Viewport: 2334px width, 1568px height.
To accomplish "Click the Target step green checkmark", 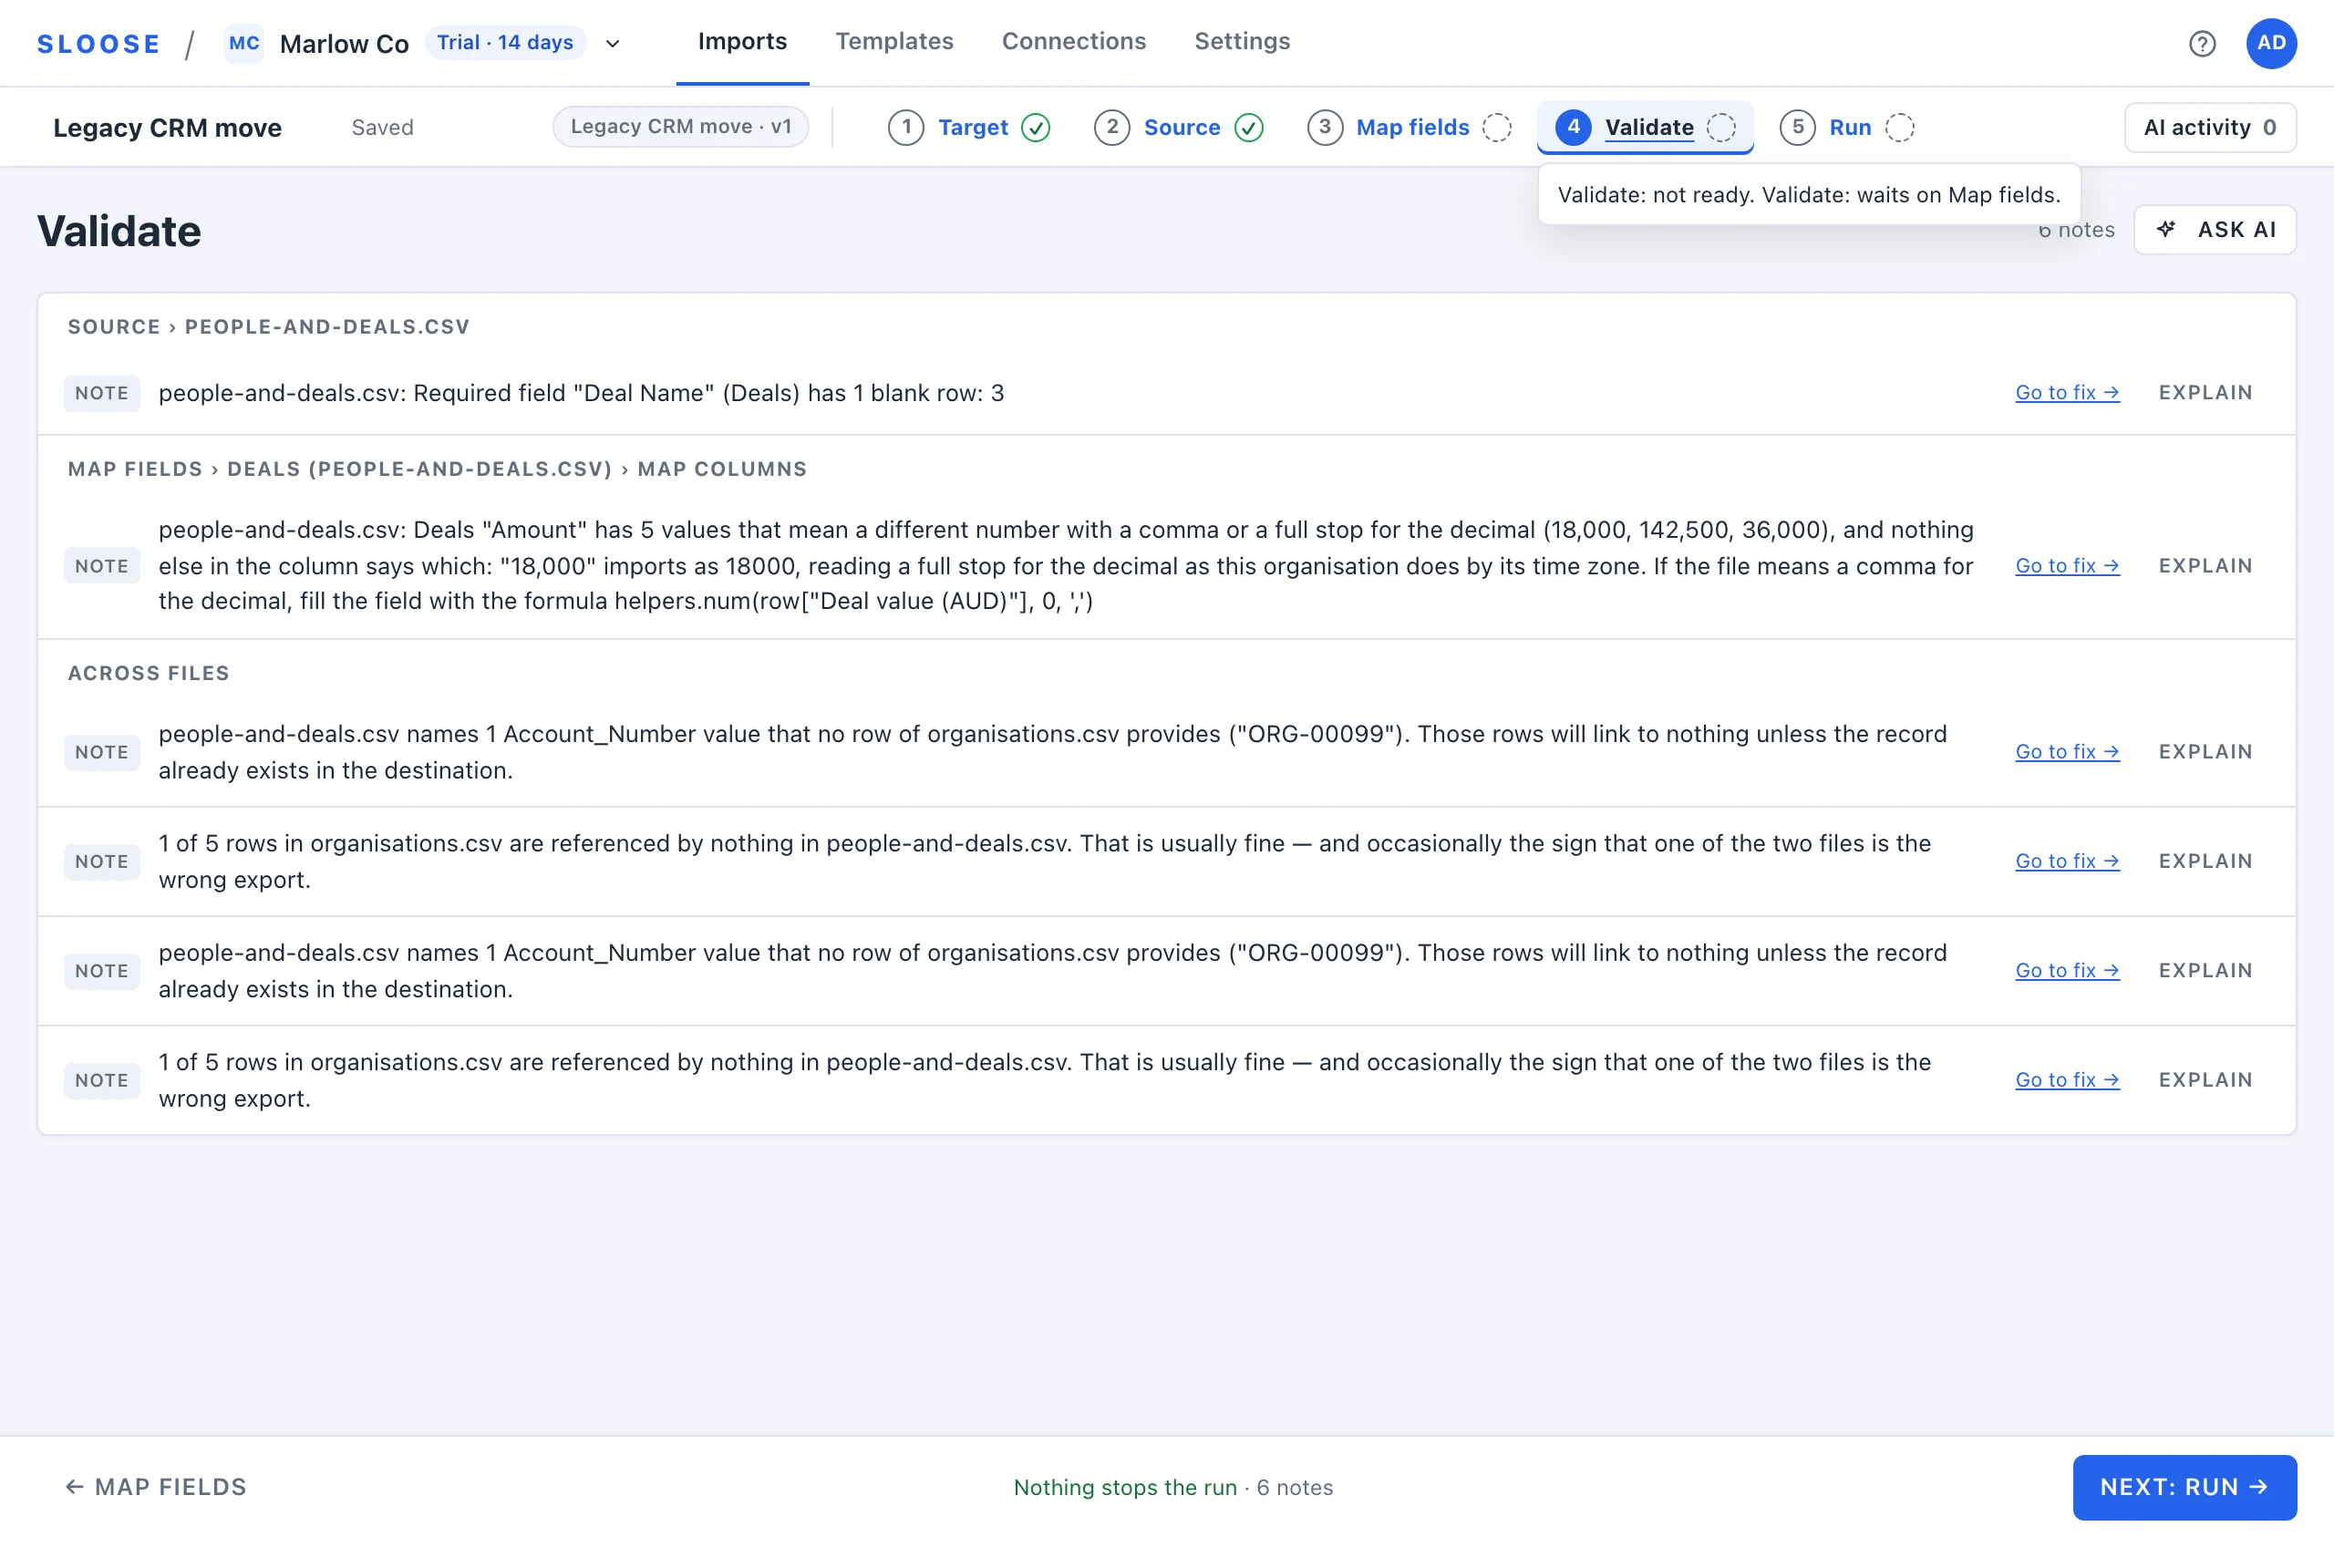I will click(x=1035, y=128).
